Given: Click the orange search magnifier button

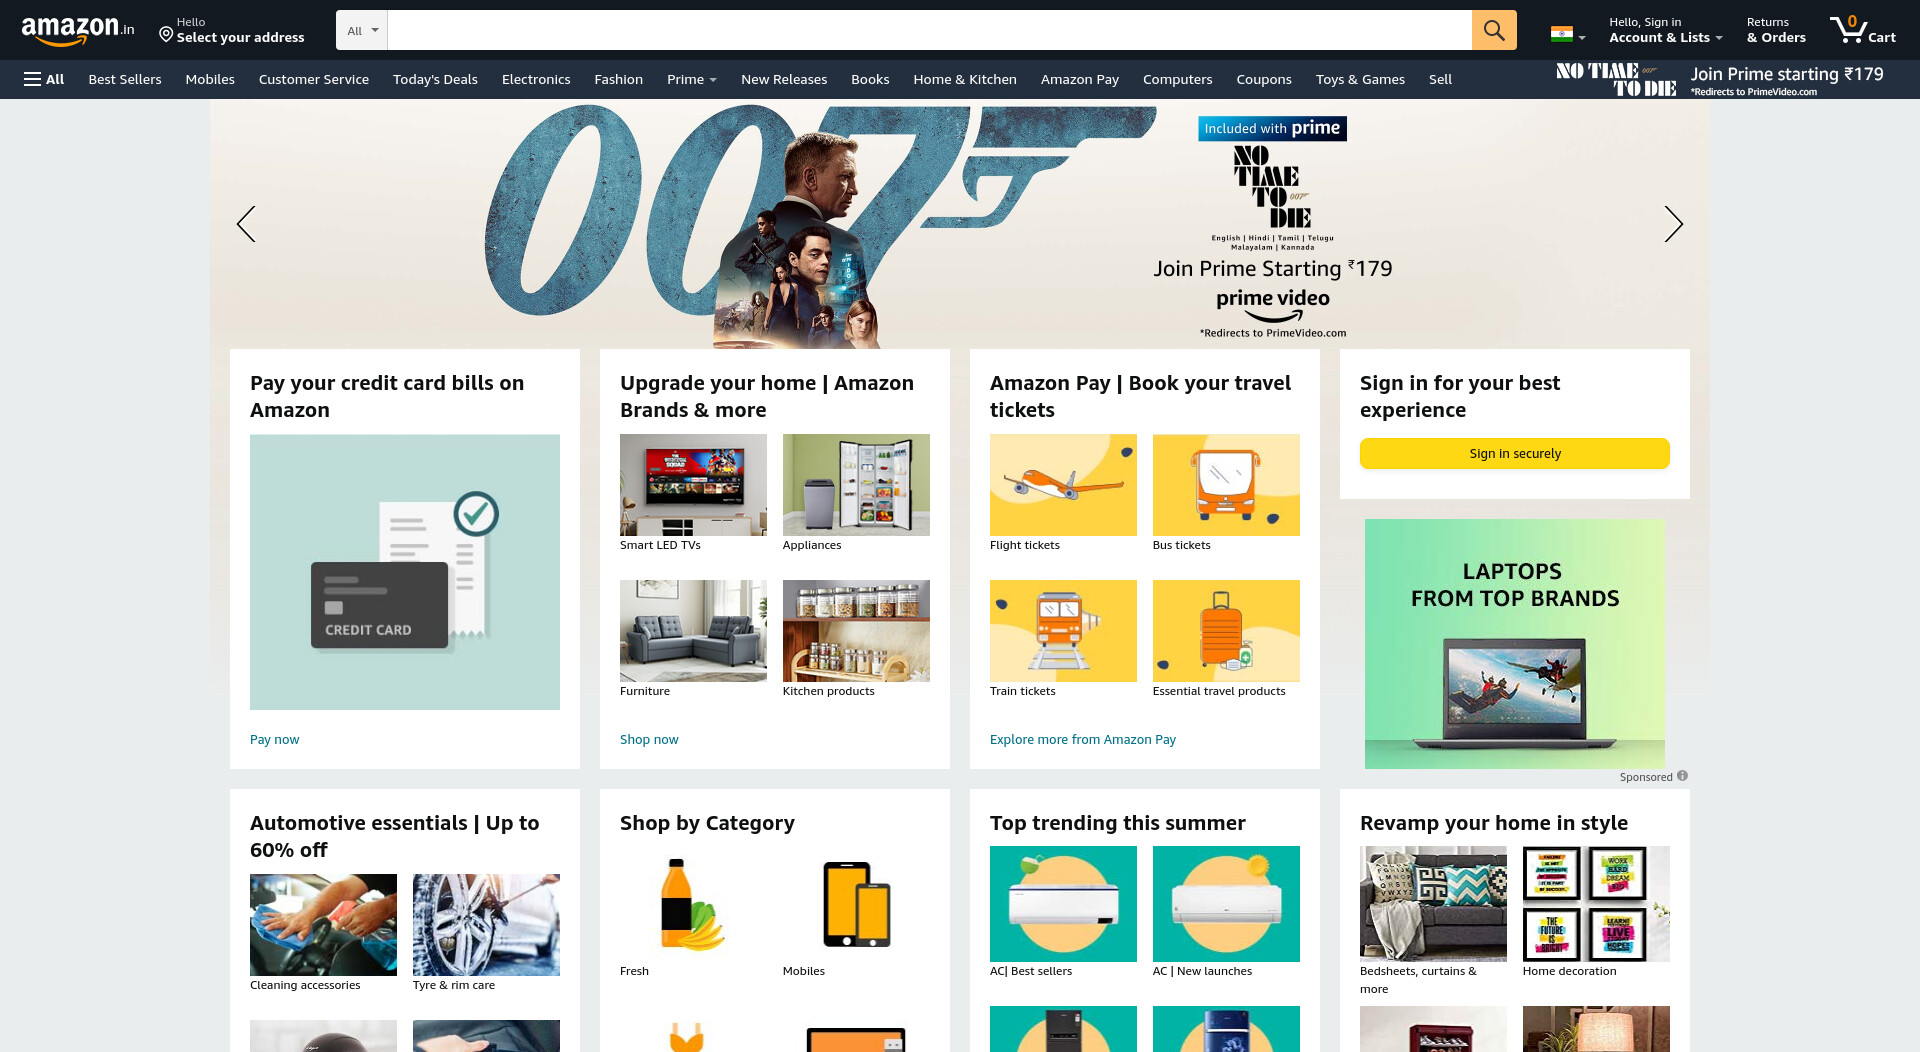Looking at the screenshot, I should coord(1493,30).
